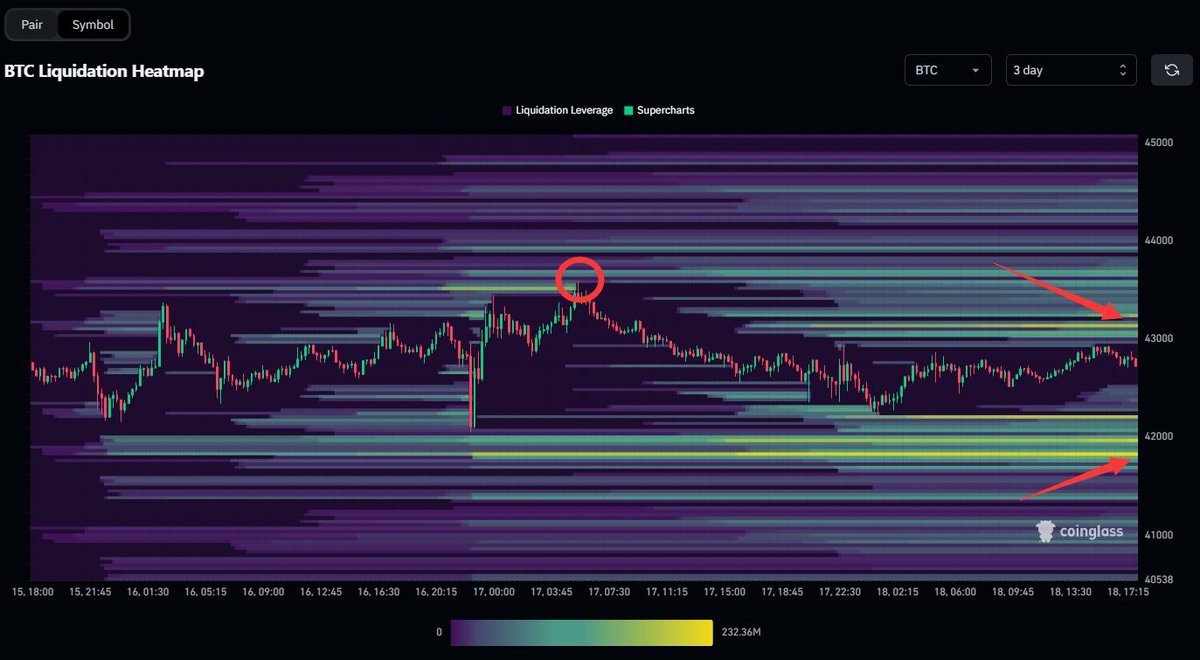
Task: Click the 42000 price axis label
Action: [x=1157, y=436]
